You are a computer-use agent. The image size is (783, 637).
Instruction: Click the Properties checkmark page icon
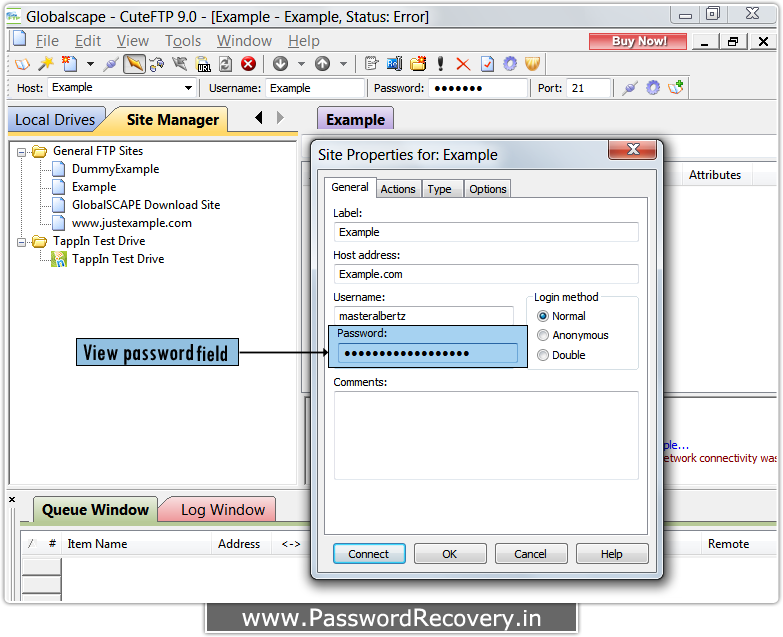[x=487, y=64]
